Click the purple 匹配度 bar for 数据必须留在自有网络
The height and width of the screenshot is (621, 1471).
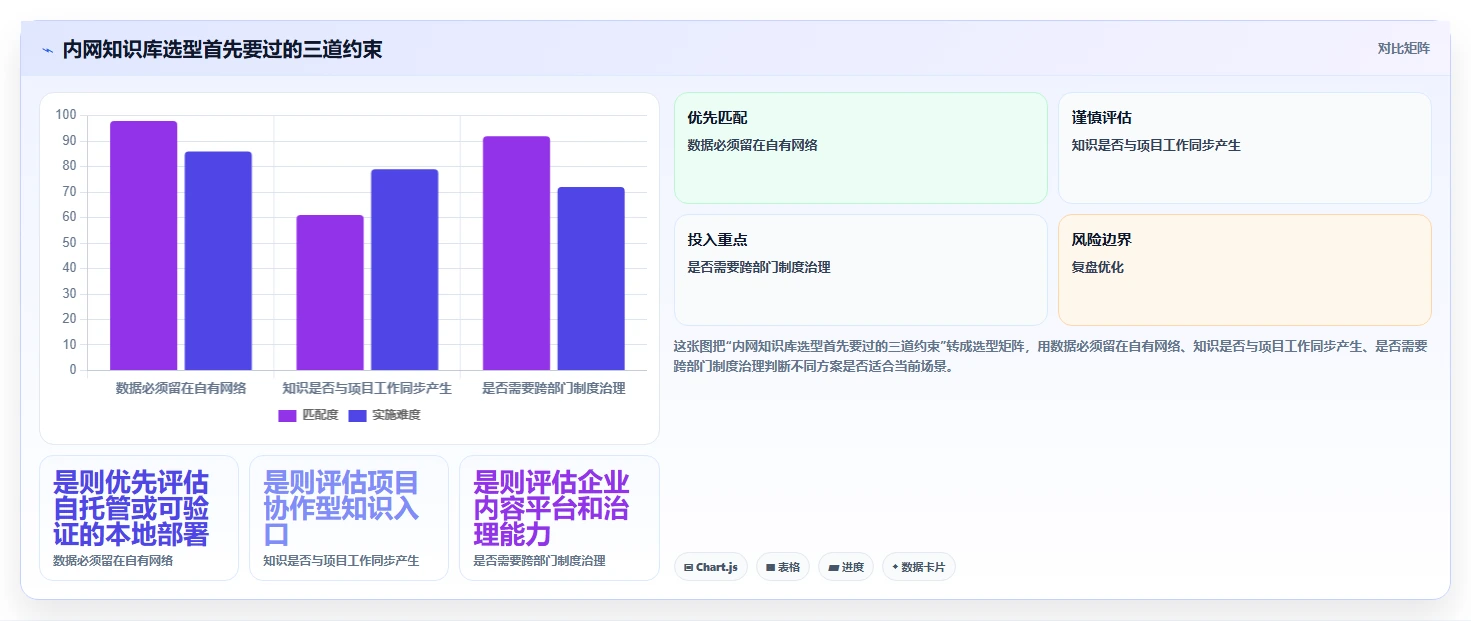tap(144, 246)
